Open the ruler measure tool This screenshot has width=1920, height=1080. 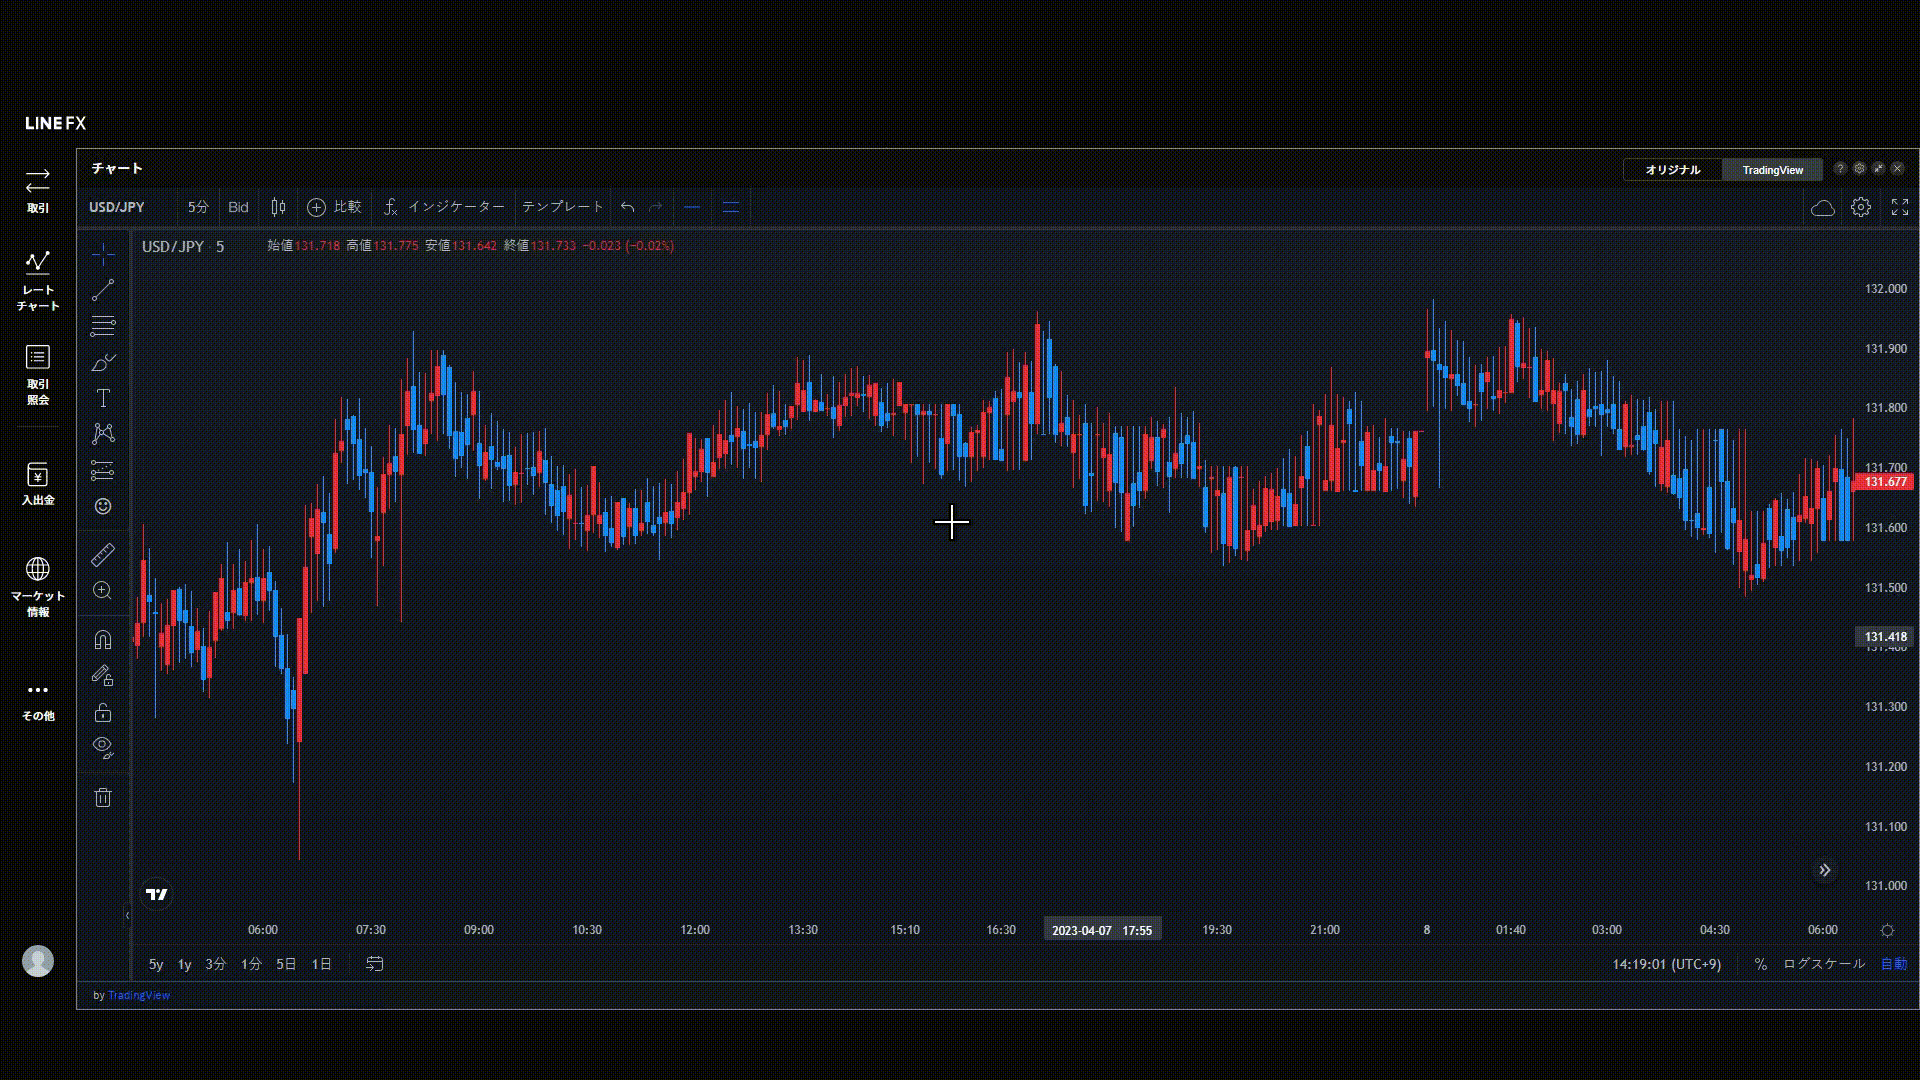pos(103,554)
